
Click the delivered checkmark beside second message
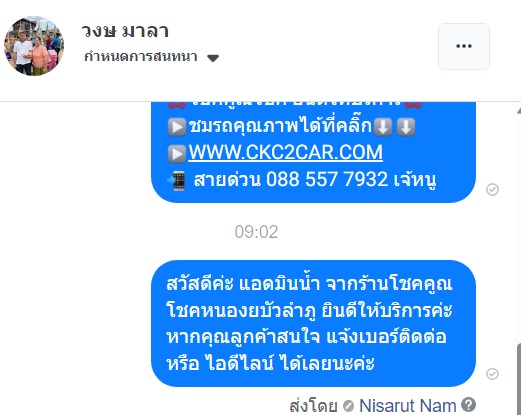click(x=492, y=374)
